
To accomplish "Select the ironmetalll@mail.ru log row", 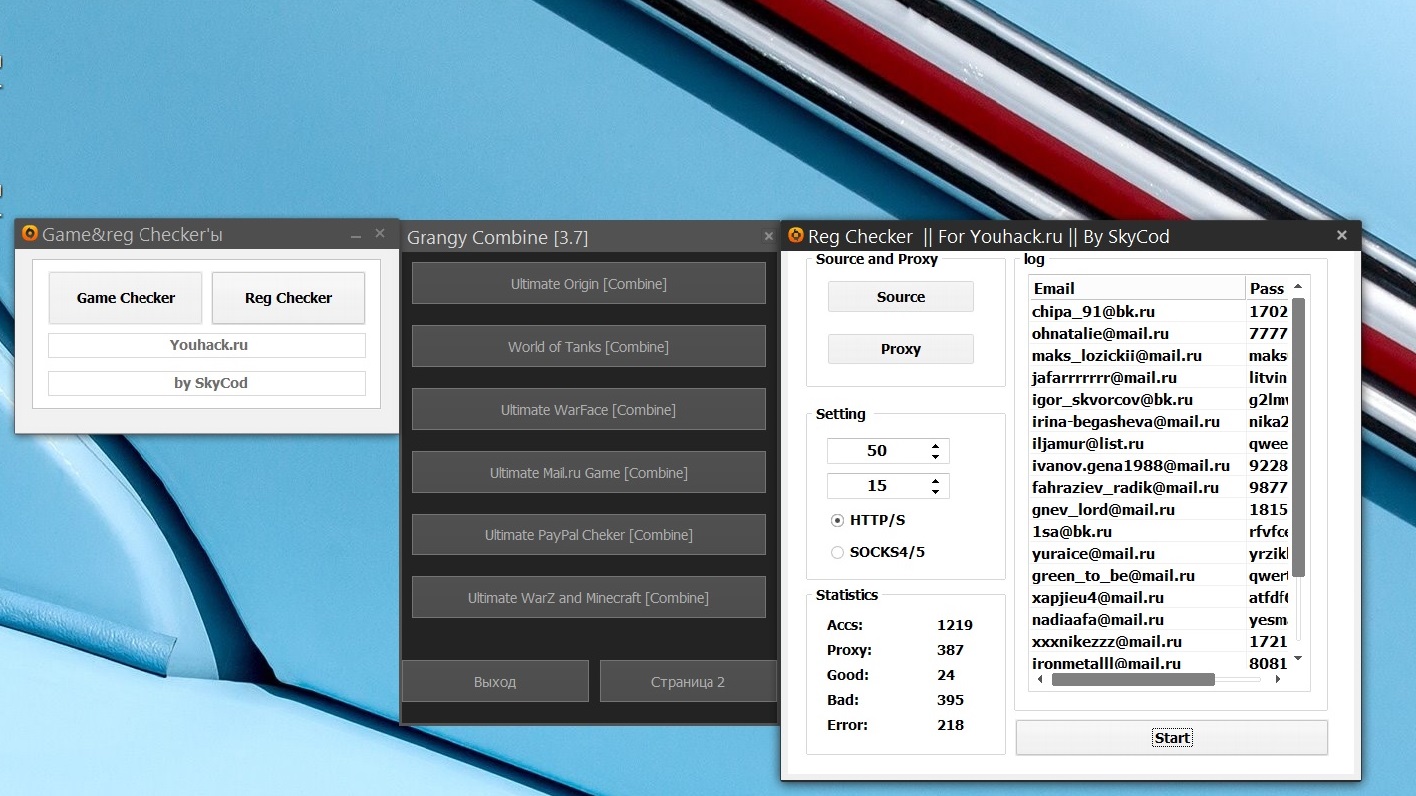I will coord(1160,663).
